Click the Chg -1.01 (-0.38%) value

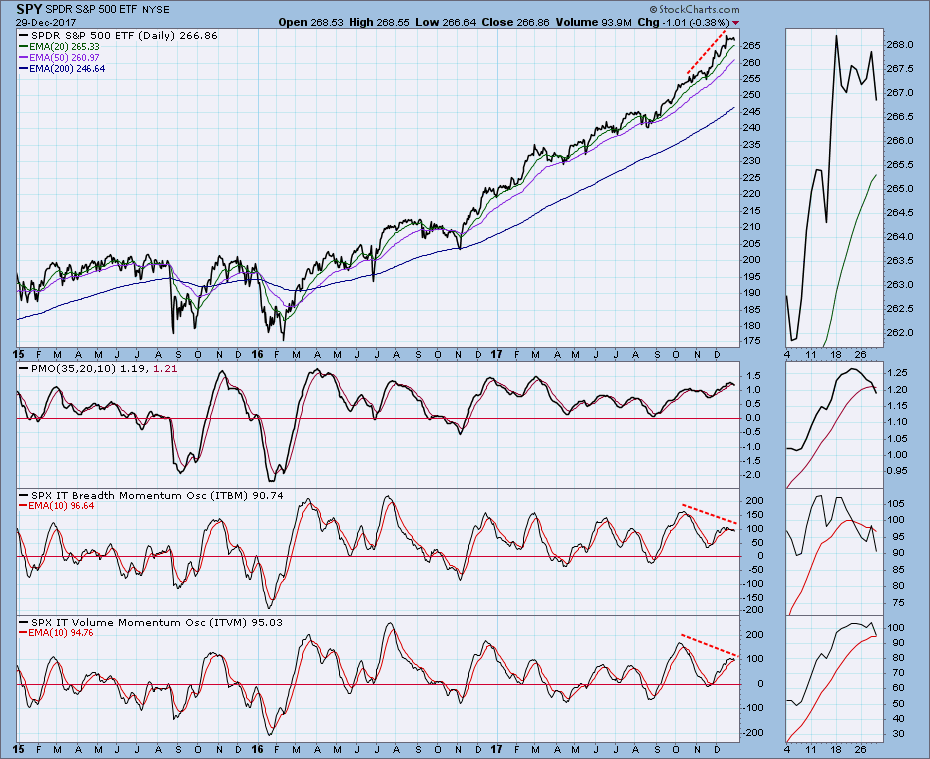coord(683,23)
